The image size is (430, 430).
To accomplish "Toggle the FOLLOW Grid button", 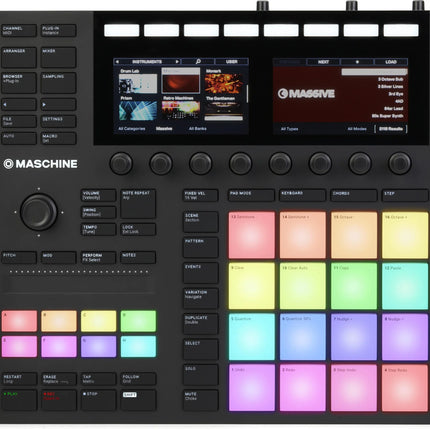I will tap(138, 379).
